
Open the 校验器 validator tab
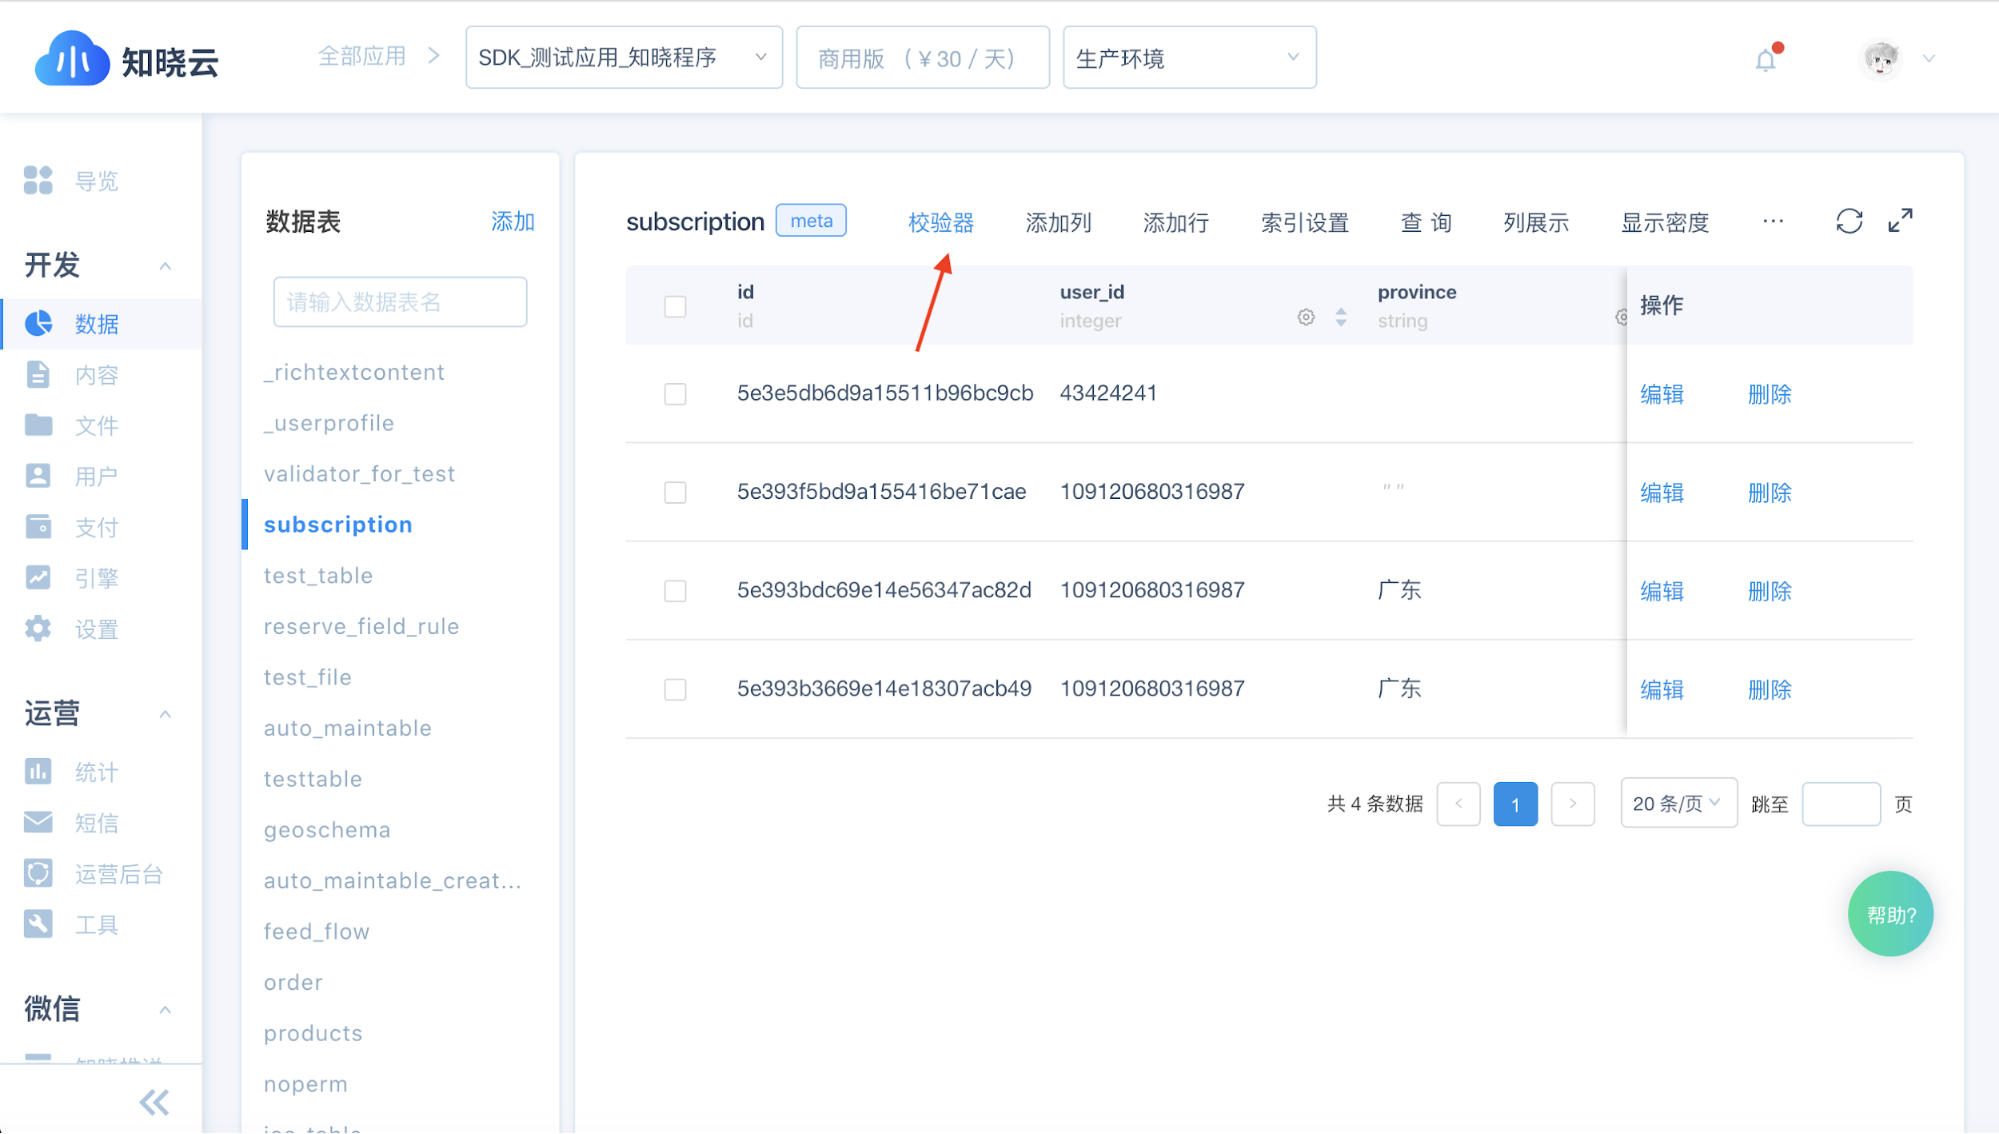[940, 222]
